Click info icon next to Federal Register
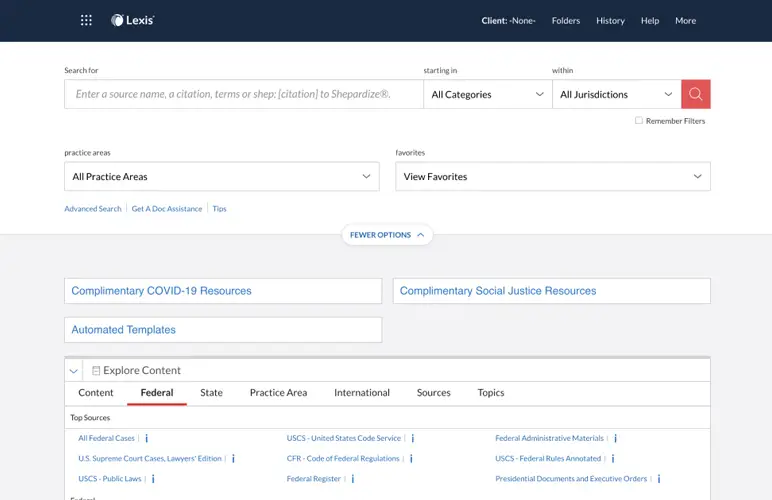 353,479
